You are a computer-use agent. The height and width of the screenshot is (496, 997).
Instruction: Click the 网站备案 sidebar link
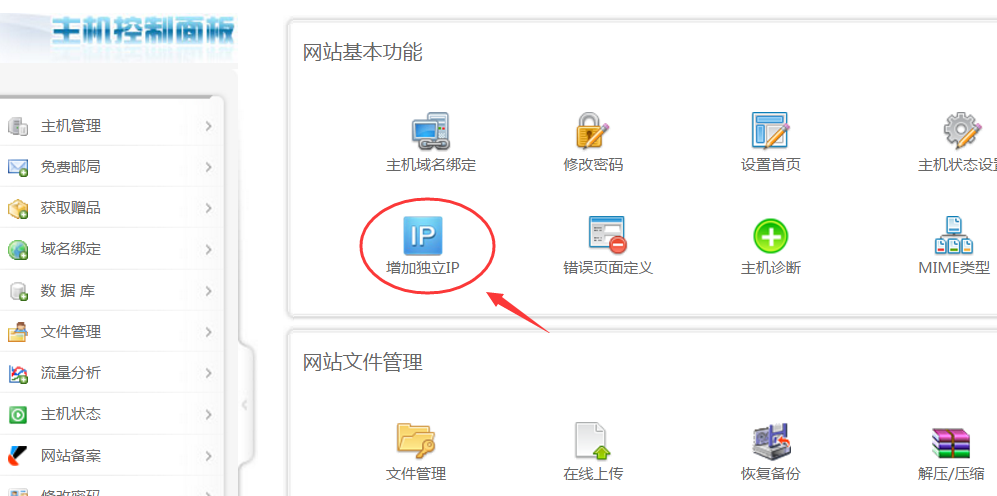tap(70, 456)
